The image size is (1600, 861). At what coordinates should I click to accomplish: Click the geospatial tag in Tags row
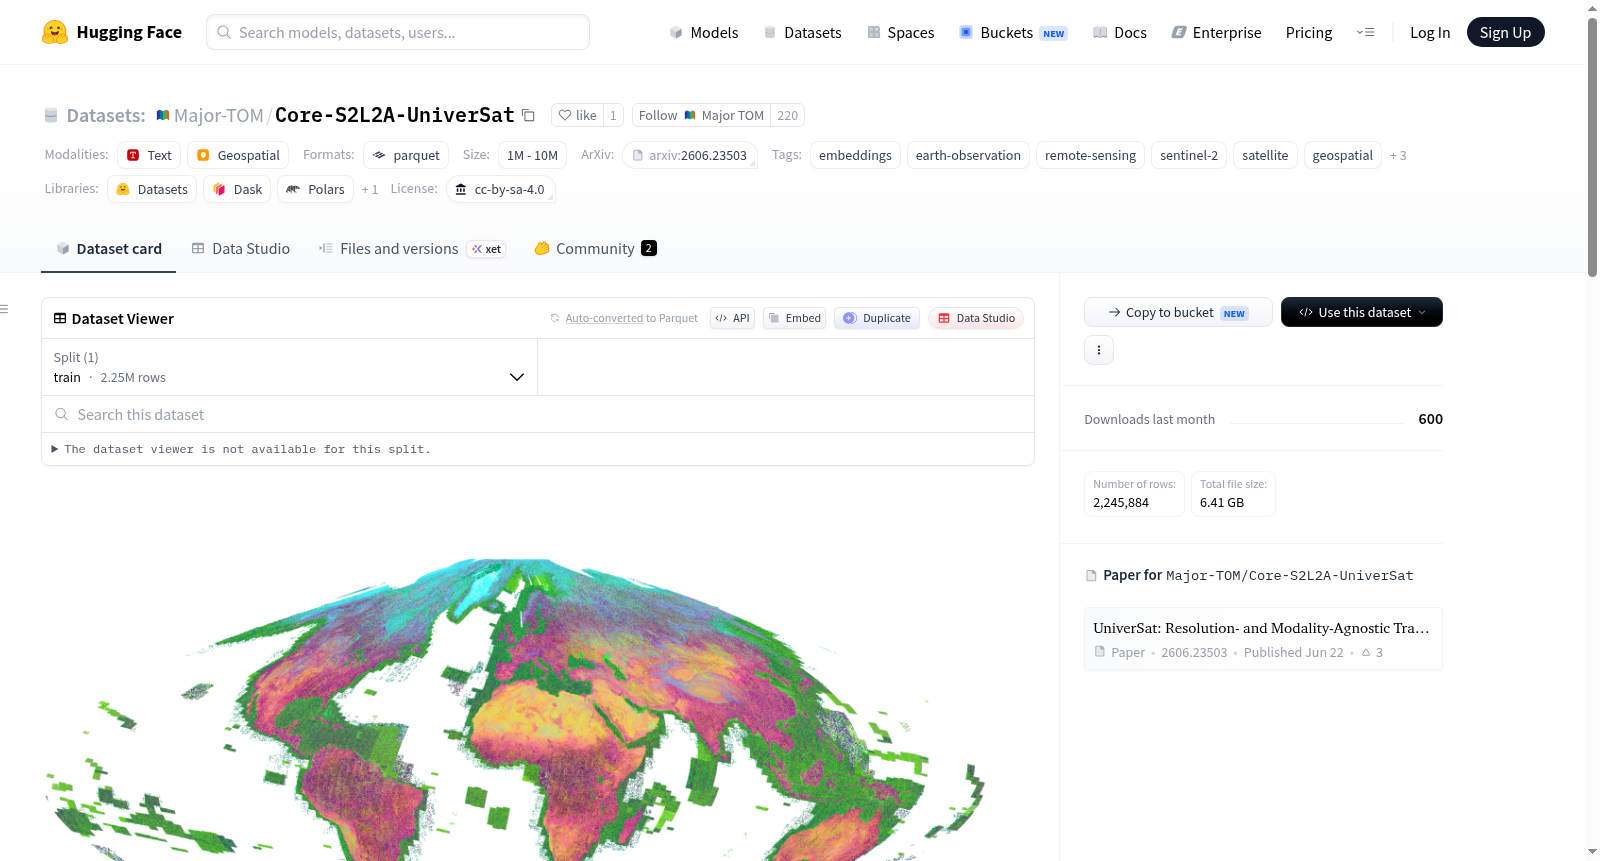click(1342, 156)
